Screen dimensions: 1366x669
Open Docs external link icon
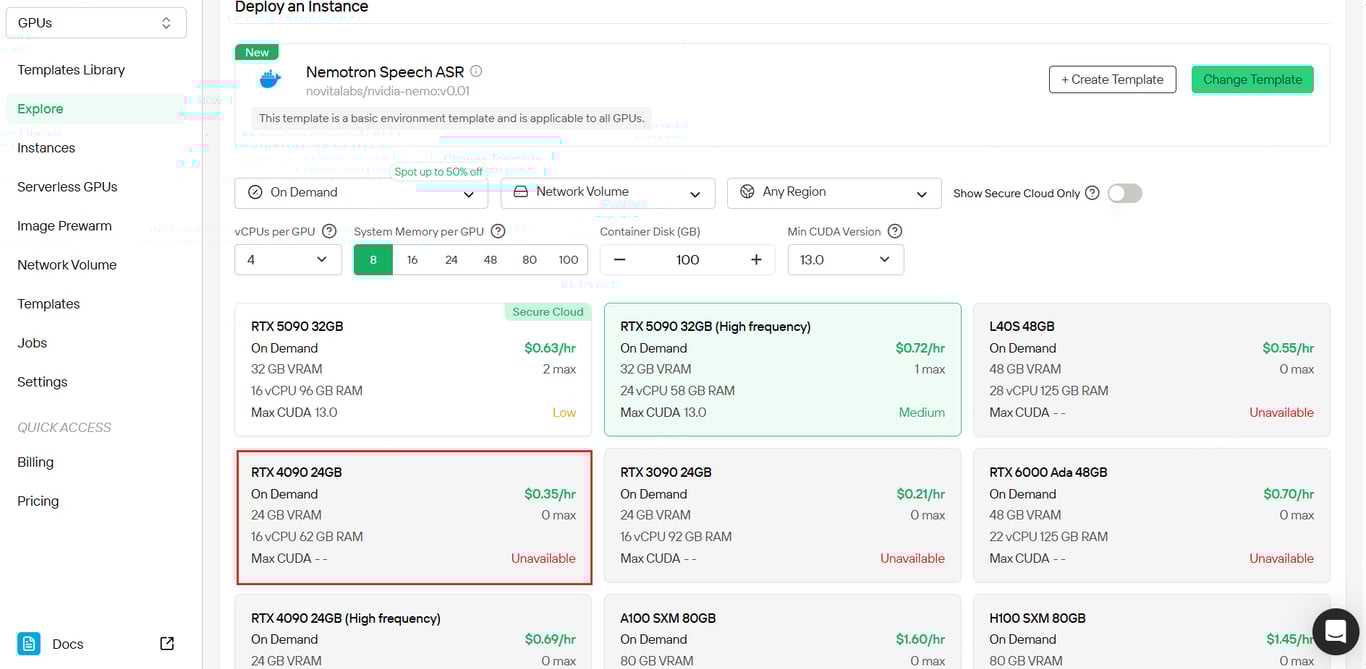pyautogui.click(x=167, y=644)
